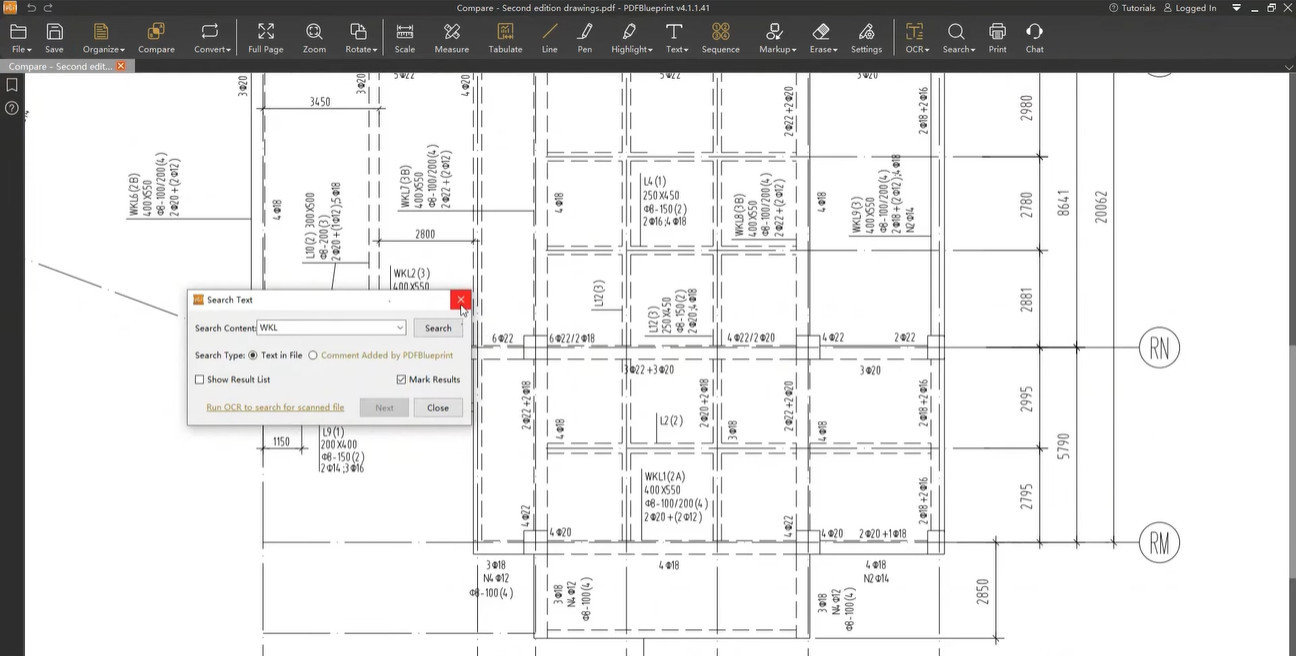Select Comment Added by PDFBlueprint radio option
Viewport: 1296px width, 656px height.
(313, 355)
